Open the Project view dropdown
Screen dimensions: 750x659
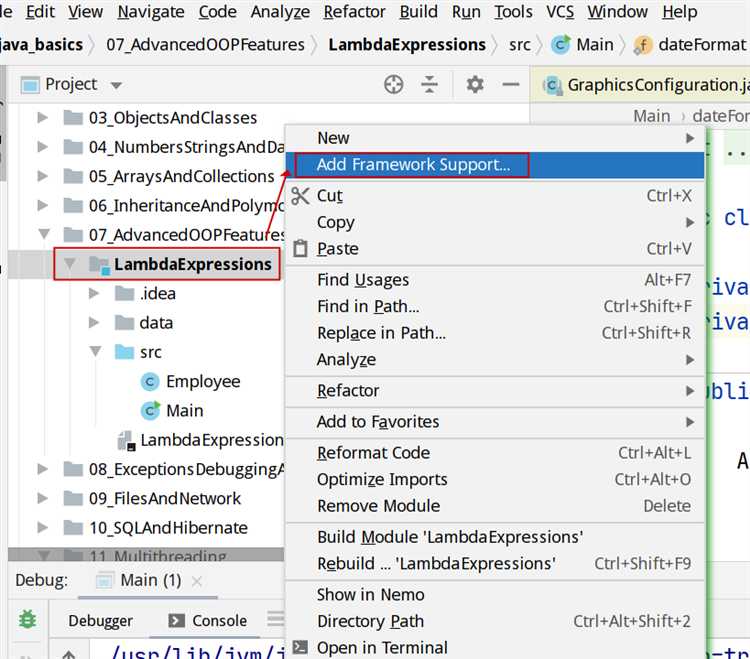click(x=116, y=86)
